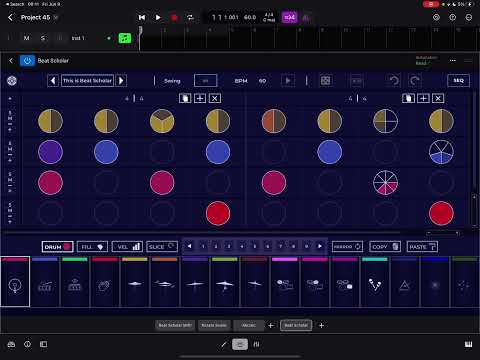Open the Beat Scholar round logo menu
Viewport: 480px width, 360px height.
point(12,80)
